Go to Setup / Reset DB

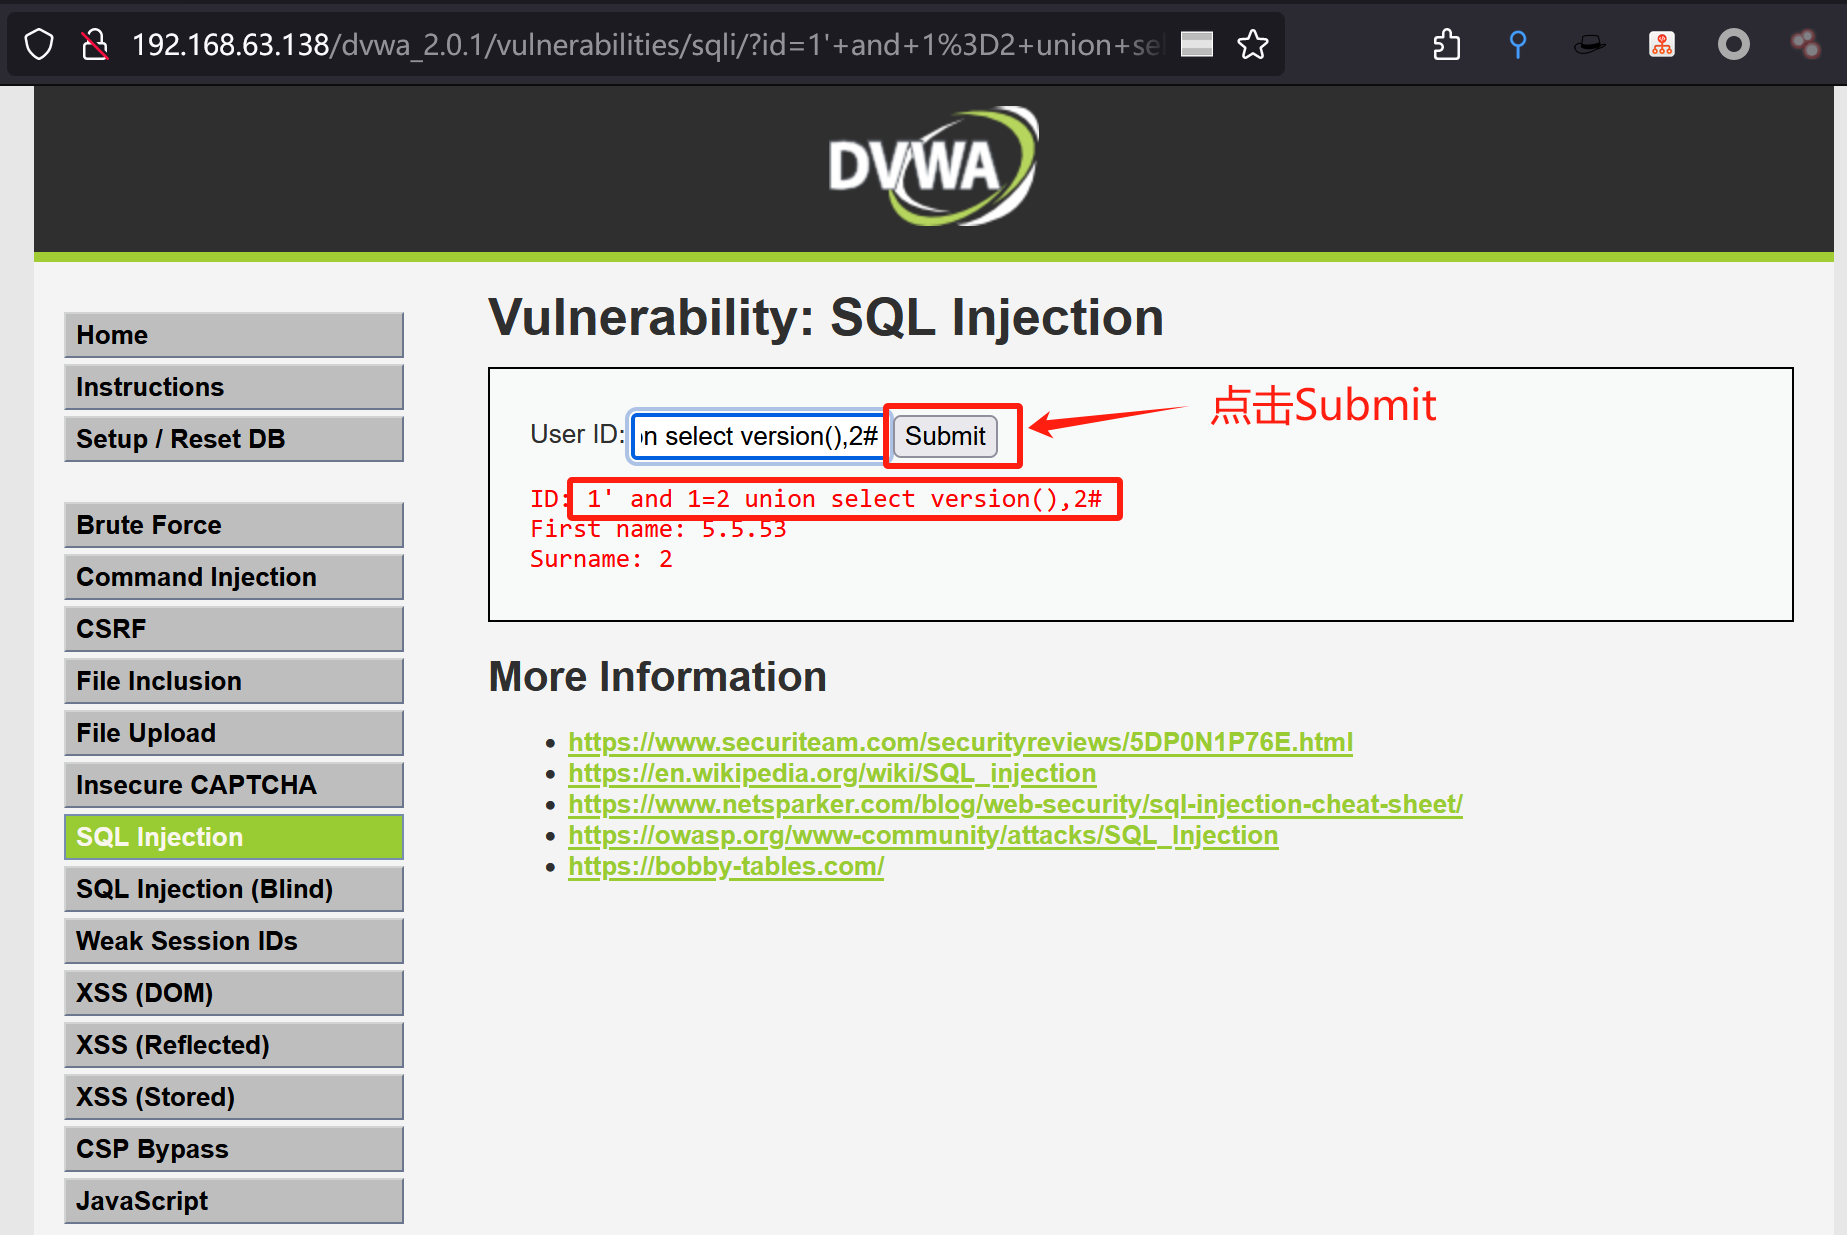pos(234,439)
